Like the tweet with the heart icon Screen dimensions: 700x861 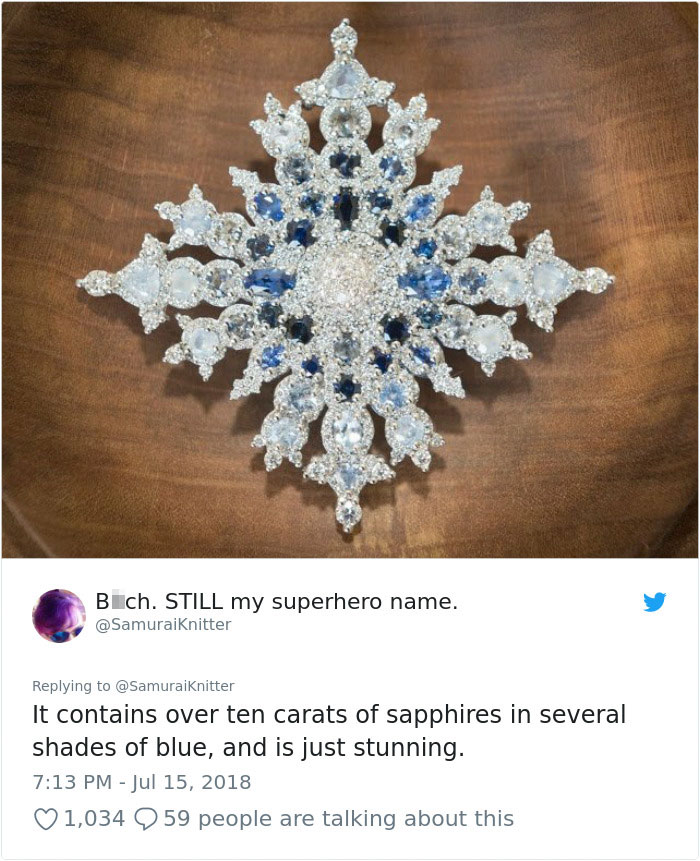tap(46, 819)
